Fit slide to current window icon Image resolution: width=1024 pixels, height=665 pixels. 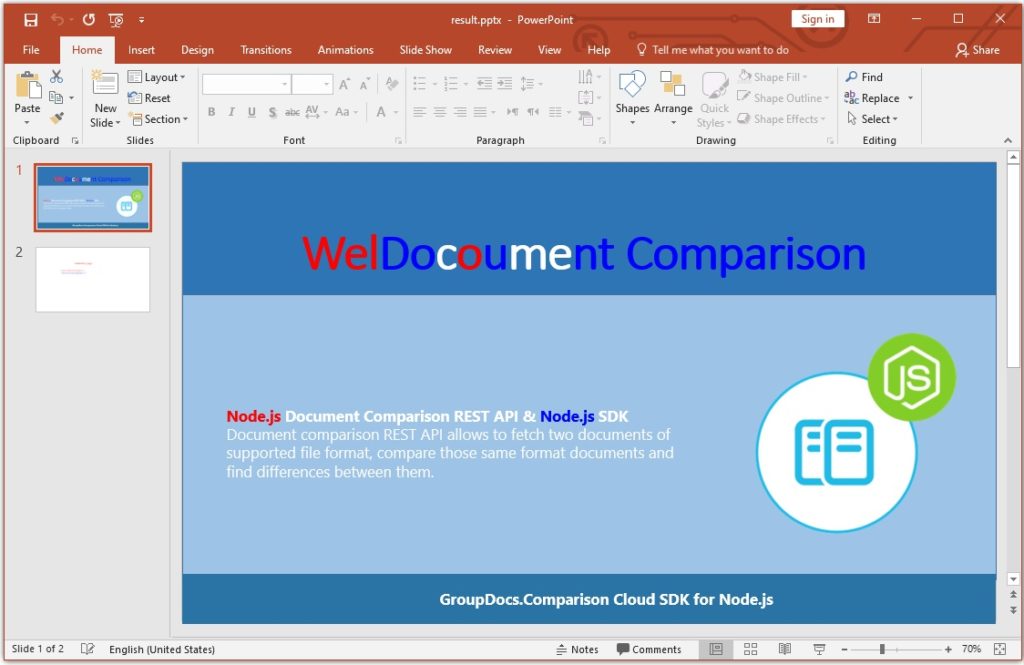(1000, 649)
